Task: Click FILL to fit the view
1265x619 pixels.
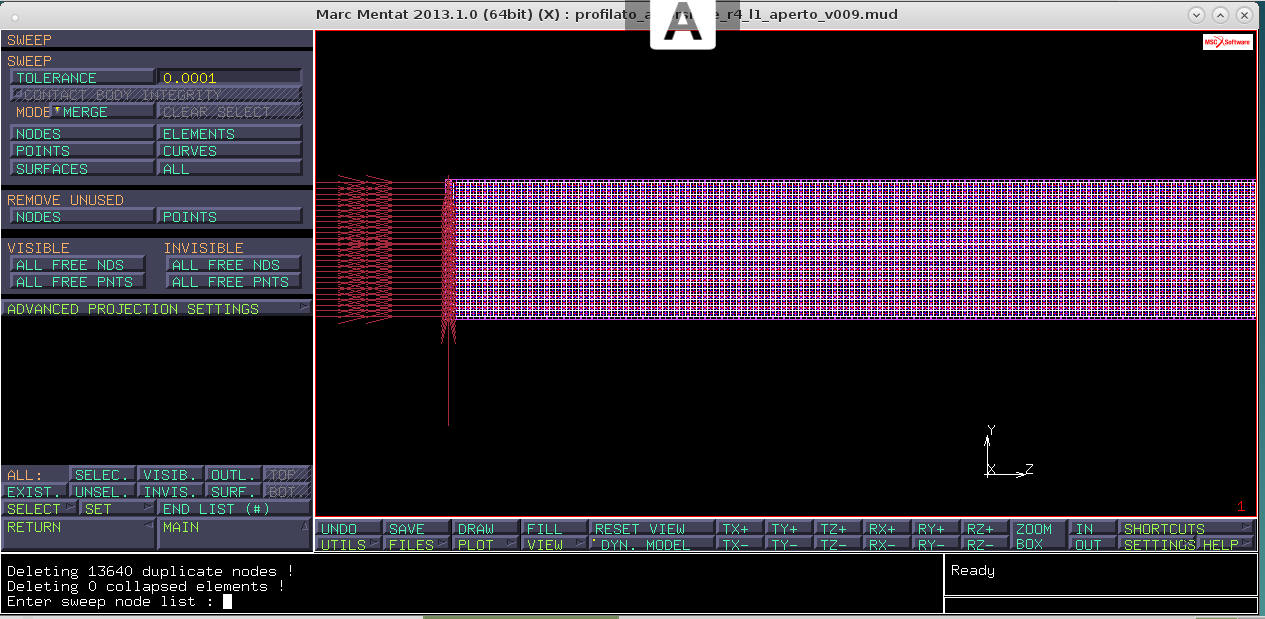Action: [x=555, y=529]
